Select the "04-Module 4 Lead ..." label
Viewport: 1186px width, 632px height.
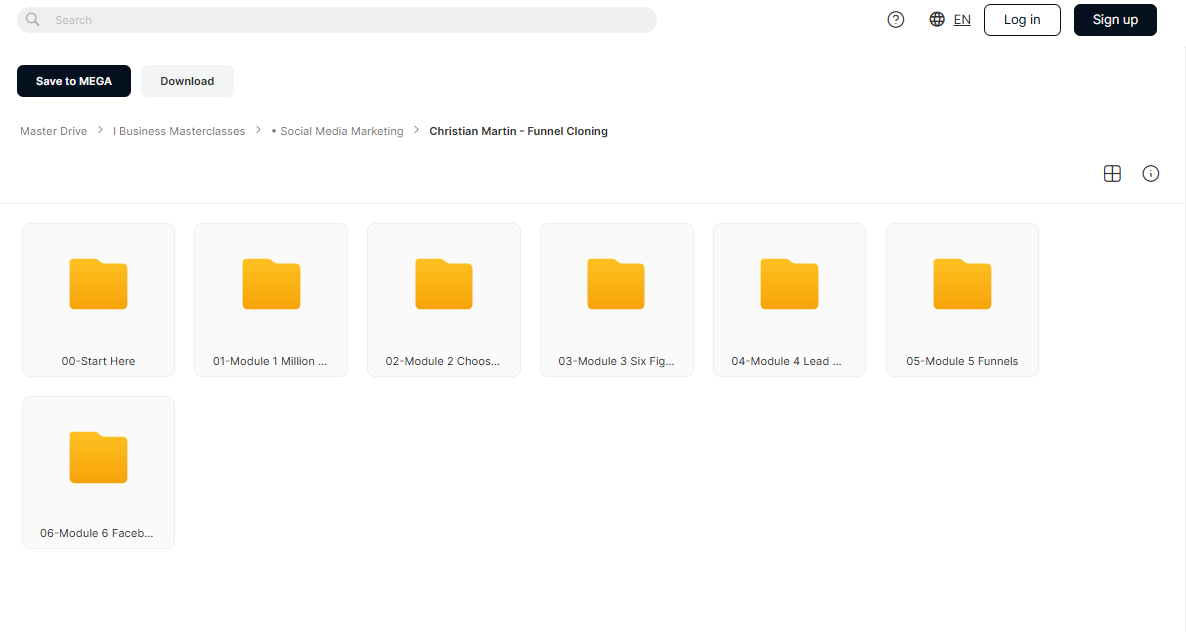point(787,361)
